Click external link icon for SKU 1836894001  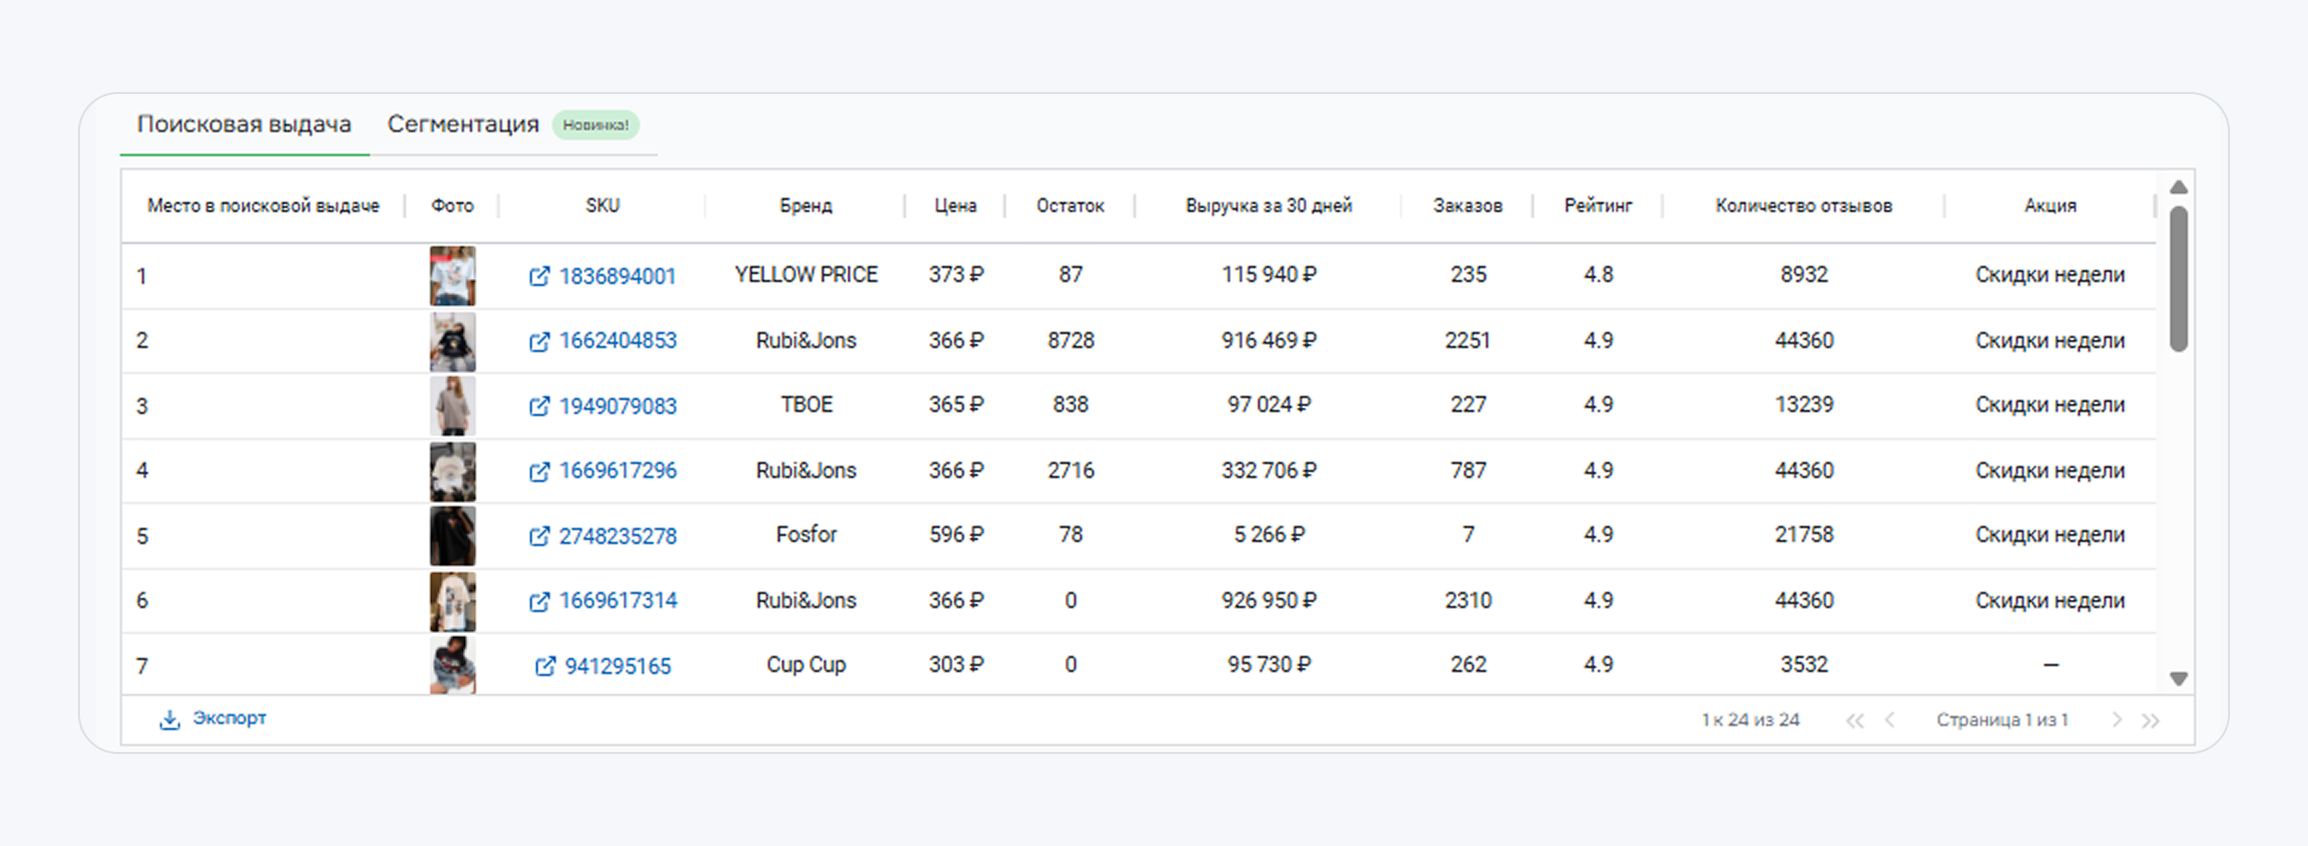(x=539, y=276)
